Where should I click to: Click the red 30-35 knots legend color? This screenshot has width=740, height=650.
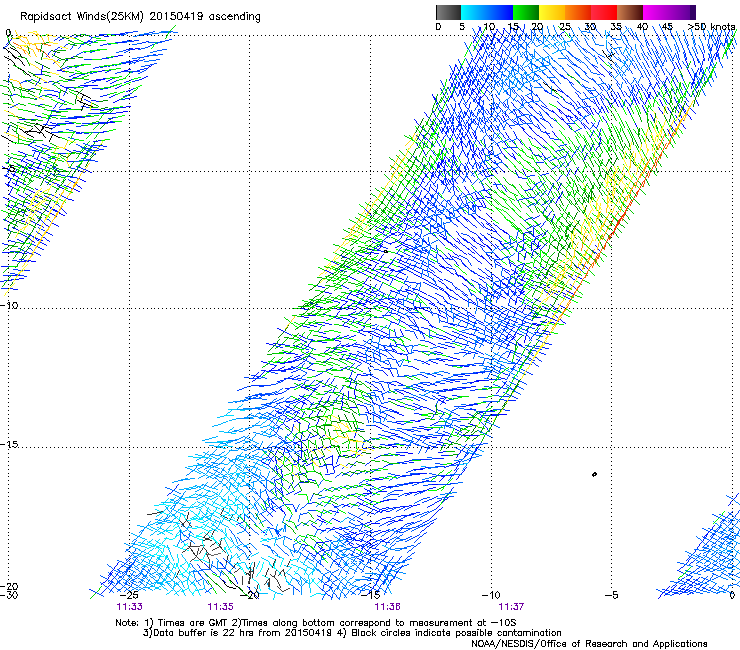tap(604, 12)
